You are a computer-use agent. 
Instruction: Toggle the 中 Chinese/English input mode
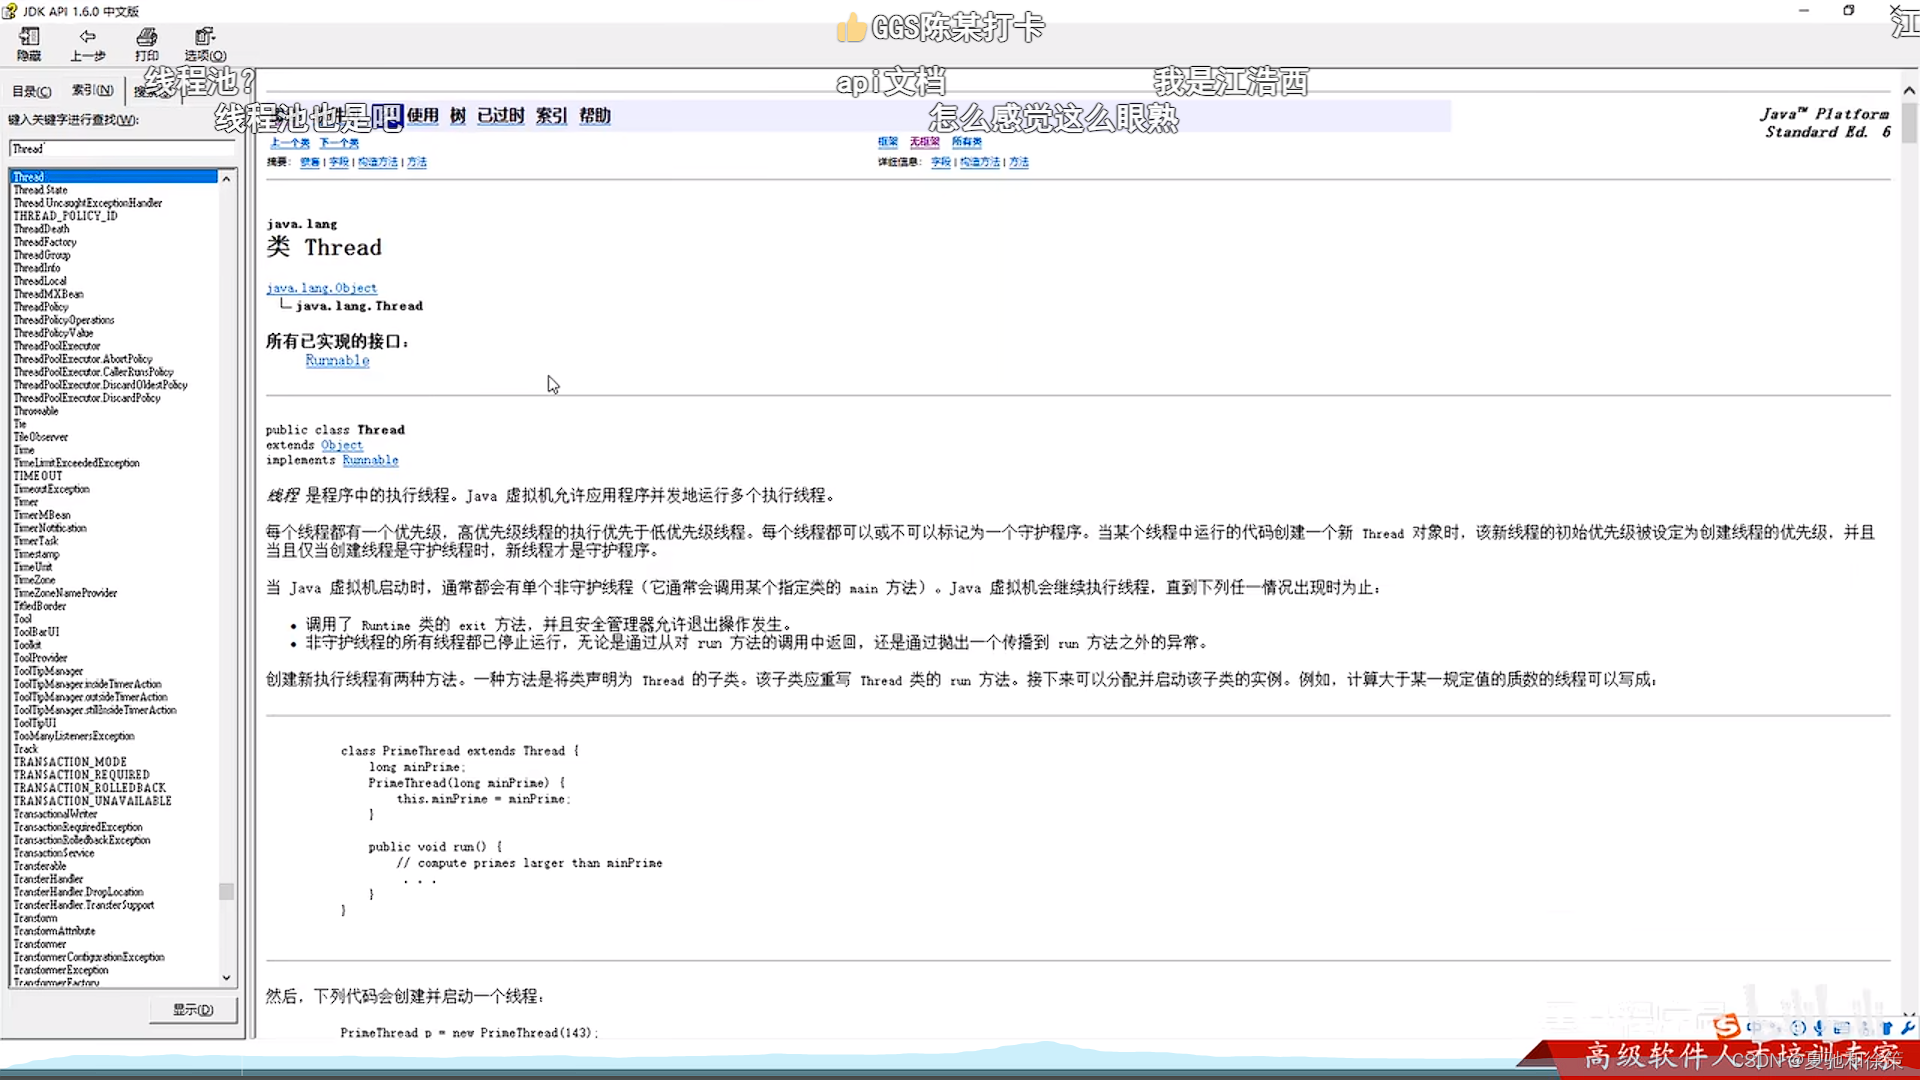click(1755, 1027)
